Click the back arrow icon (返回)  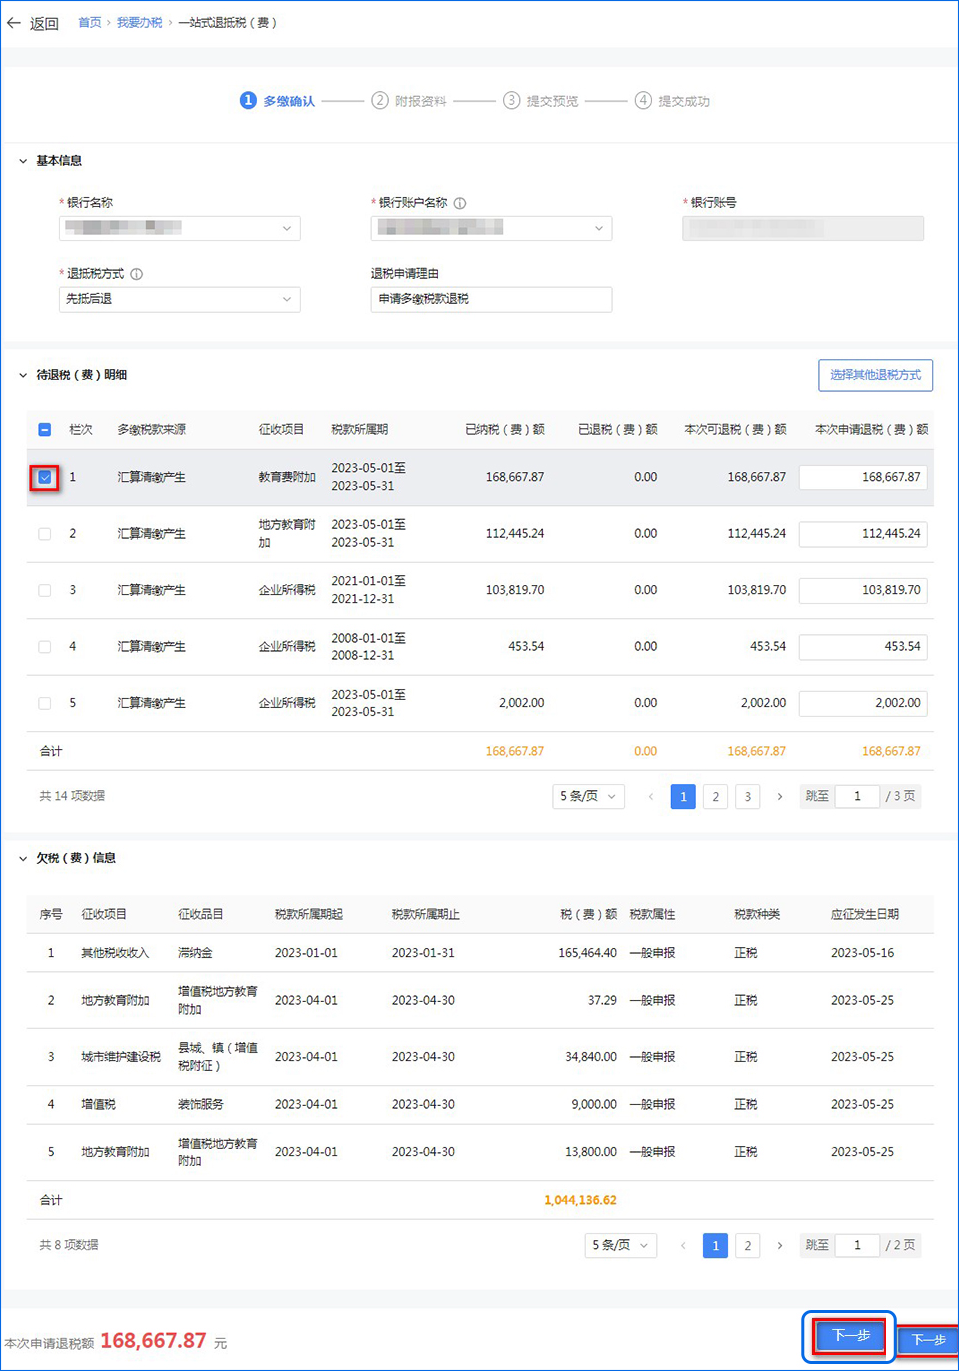[x=14, y=23]
